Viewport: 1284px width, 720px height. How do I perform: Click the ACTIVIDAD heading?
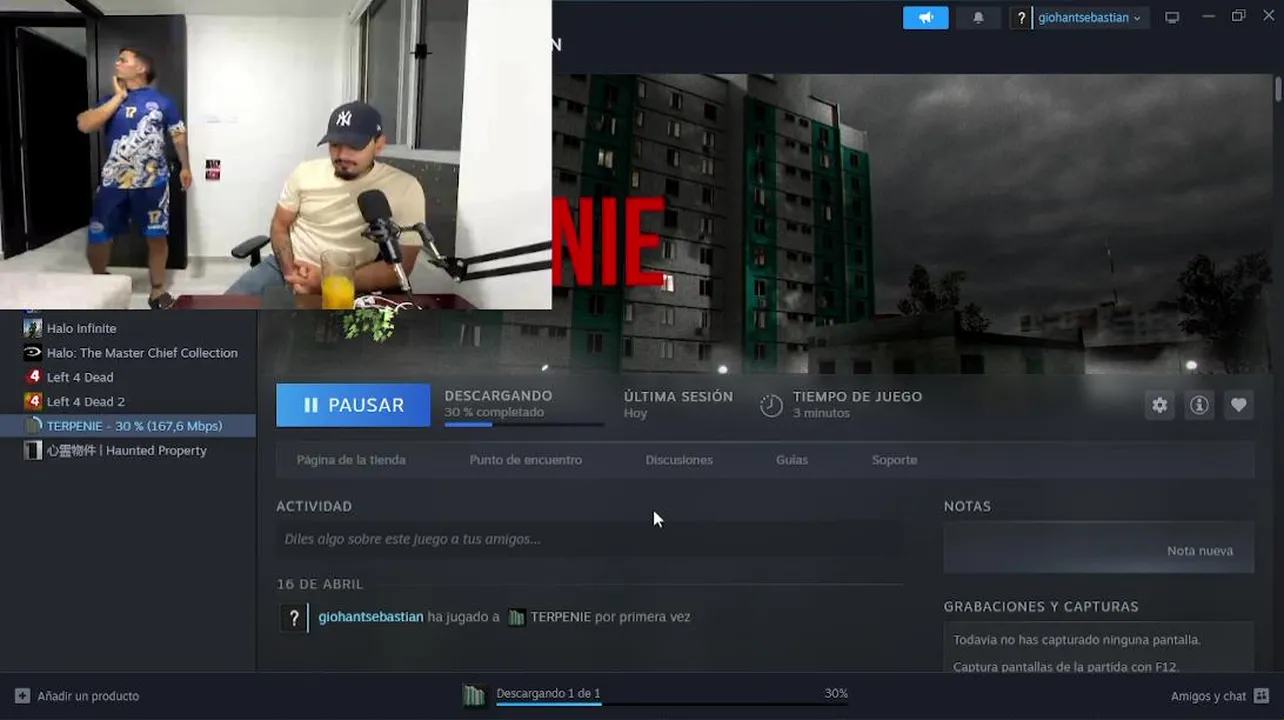(314, 507)
